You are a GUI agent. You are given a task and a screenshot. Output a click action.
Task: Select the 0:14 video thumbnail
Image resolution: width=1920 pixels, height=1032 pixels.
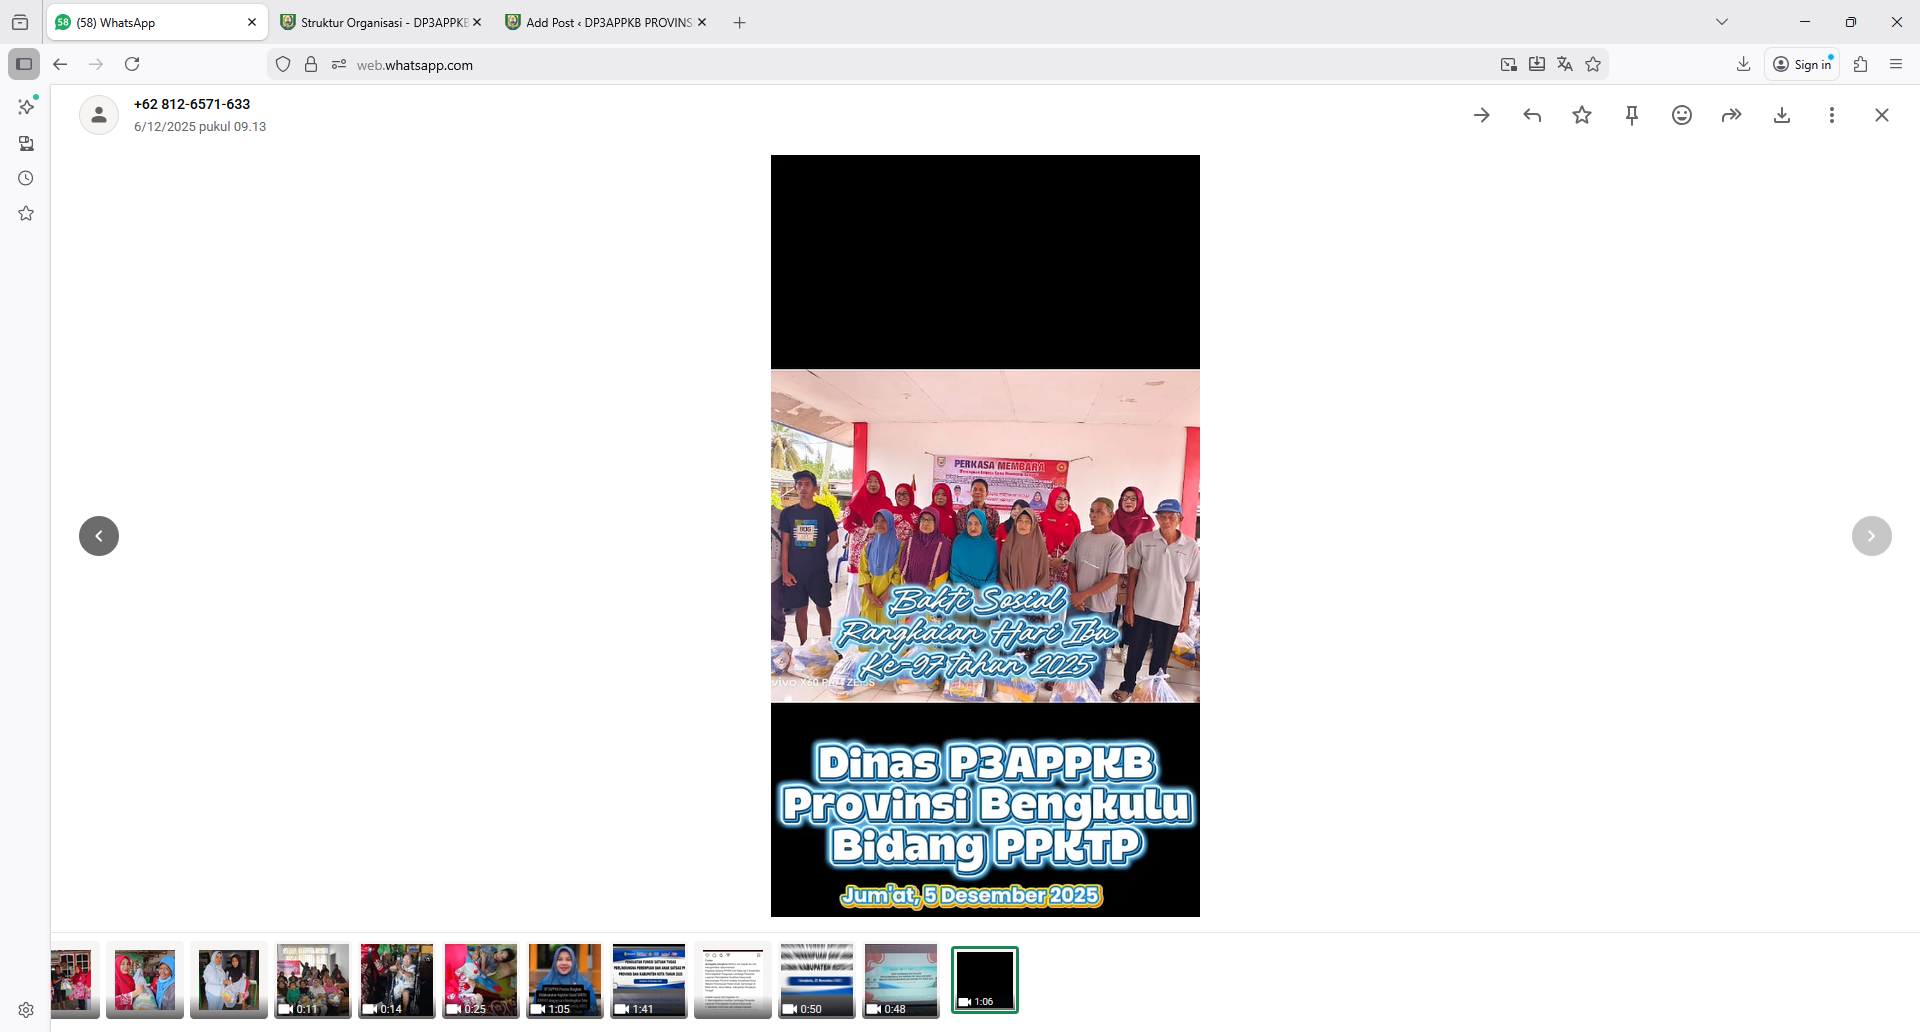coord(397,980)
